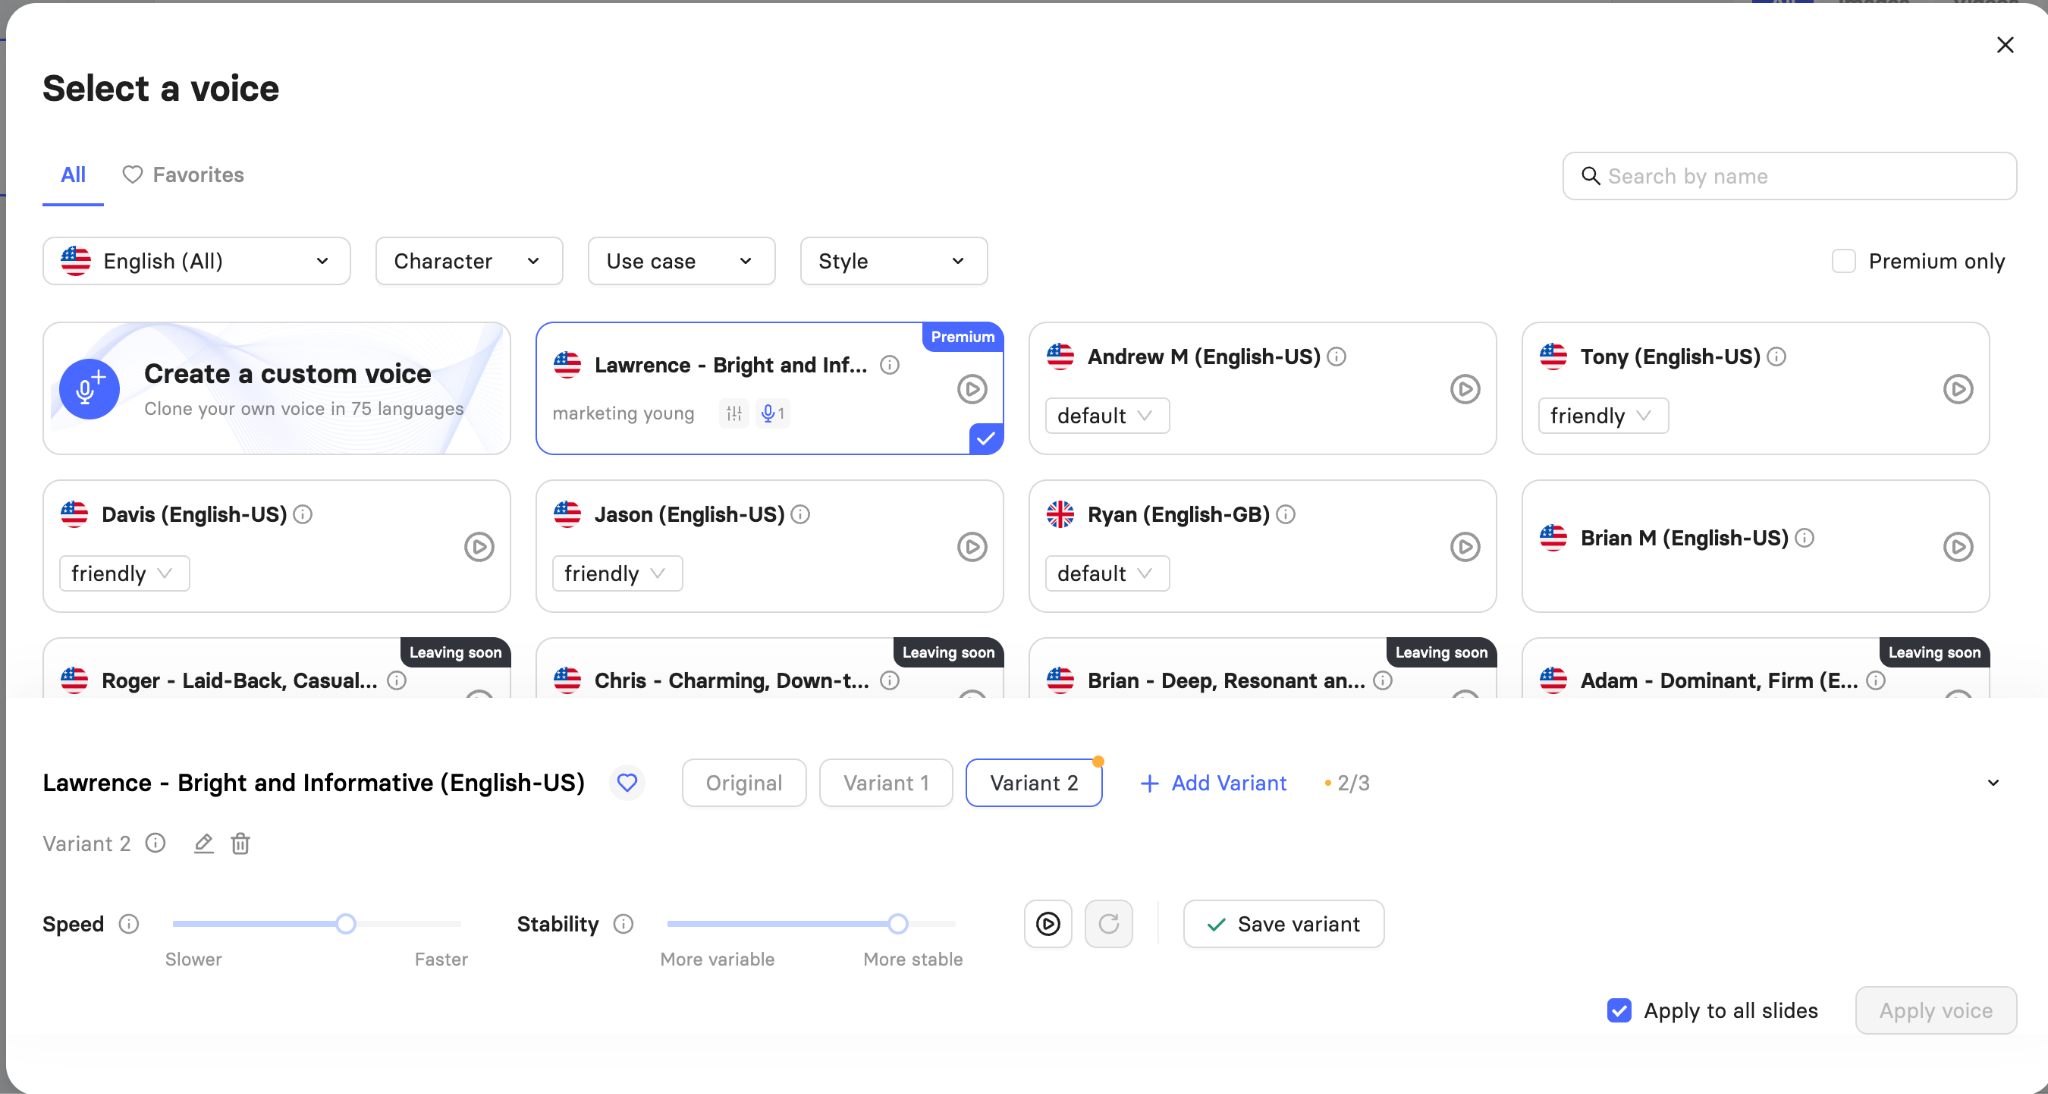Image resolution: width=2048 pixels, height=1094 pixels.
Task: Open the English (All) language dropdown
Action: pos(197,261)
